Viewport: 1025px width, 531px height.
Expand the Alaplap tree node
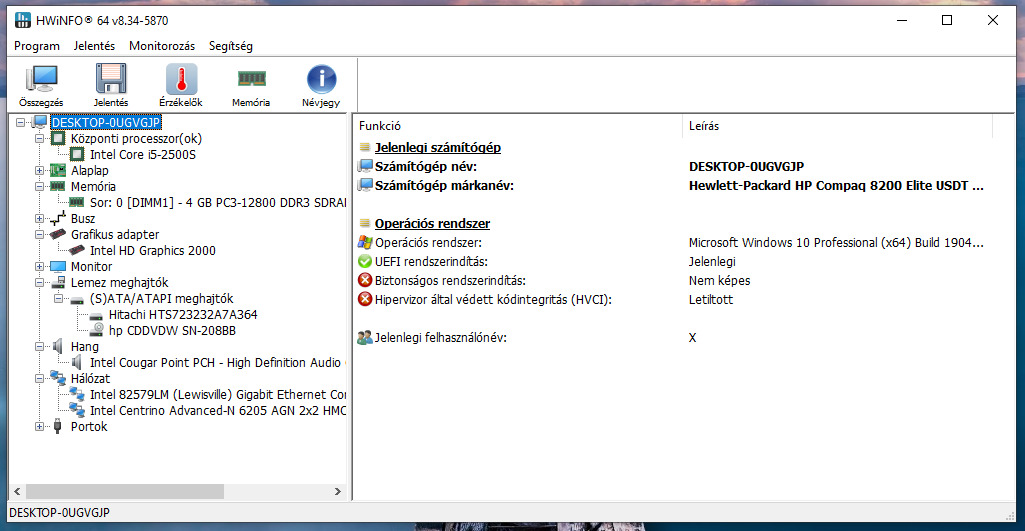pos(39,171)
